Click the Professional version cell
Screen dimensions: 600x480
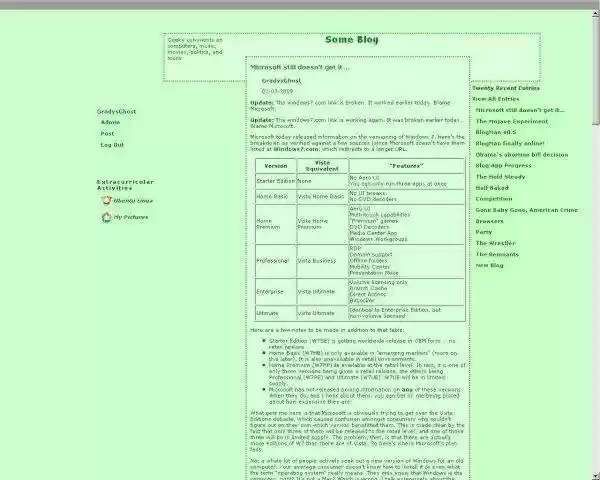(x=276, y=261)
